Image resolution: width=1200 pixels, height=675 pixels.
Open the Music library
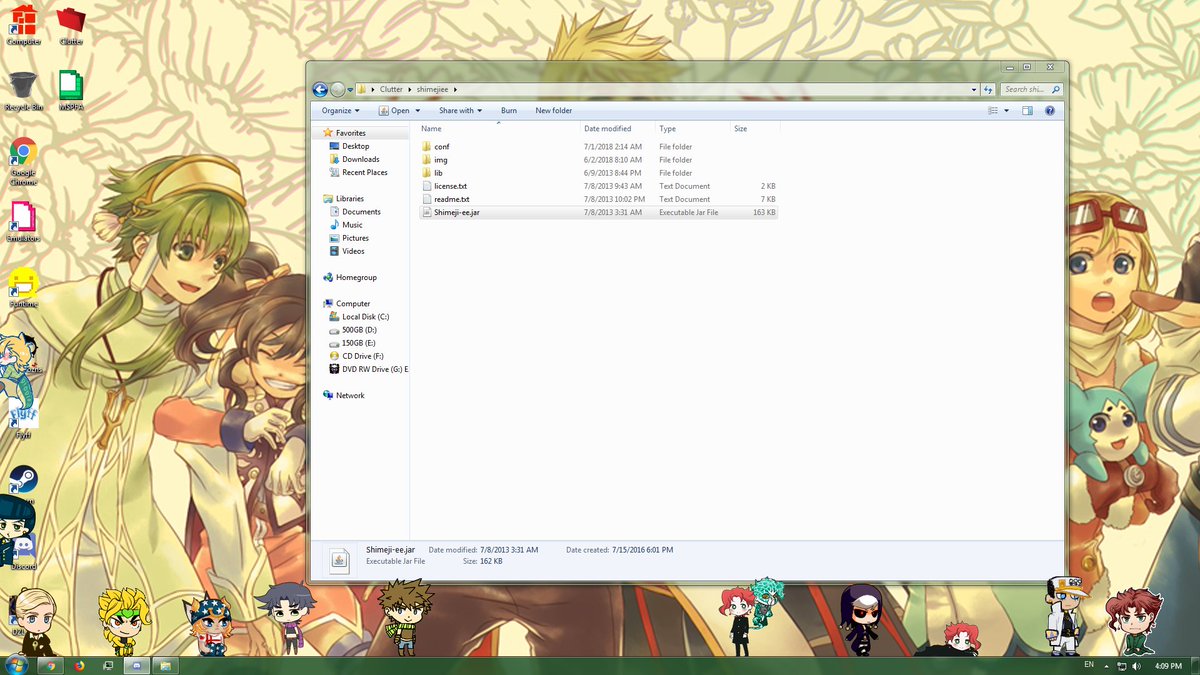(x=352, y=225)
